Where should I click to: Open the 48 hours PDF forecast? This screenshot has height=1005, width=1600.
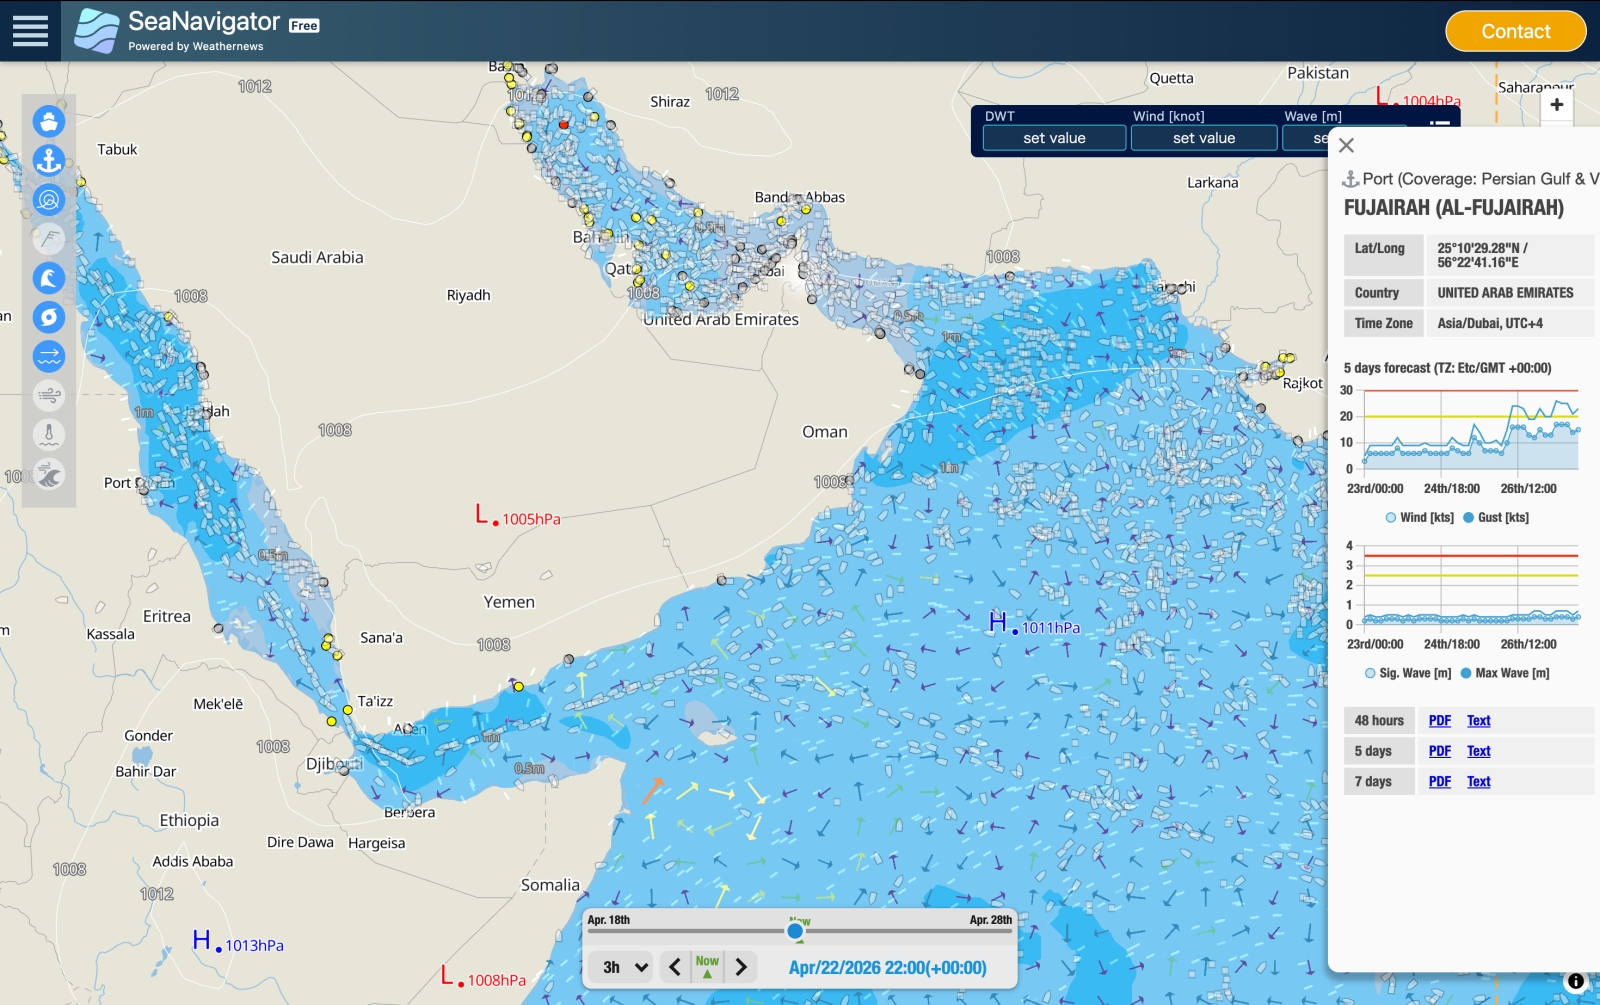click(1439, 721)
